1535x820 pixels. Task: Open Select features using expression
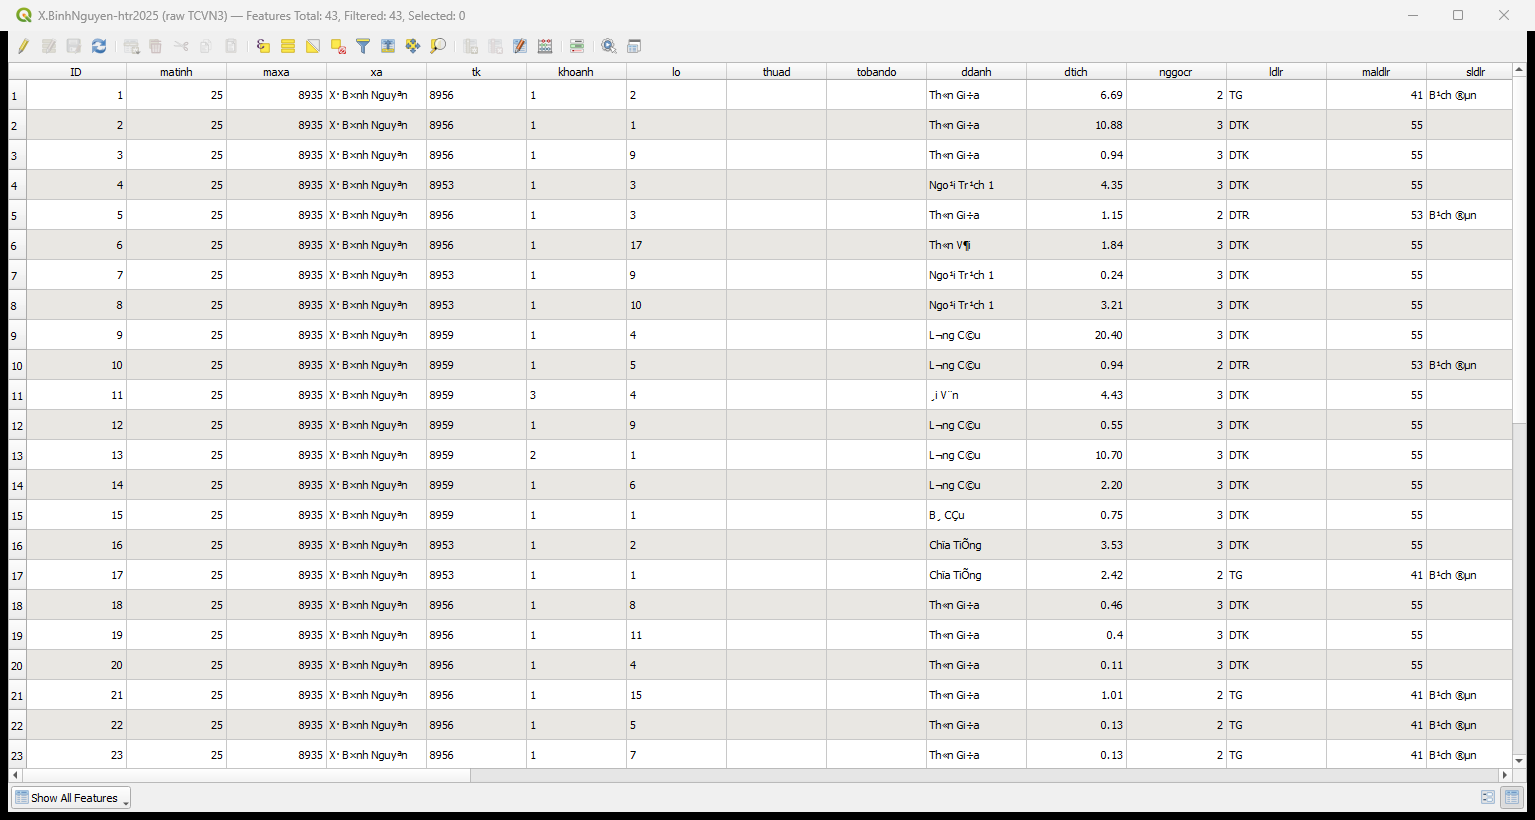pos(263,46)
